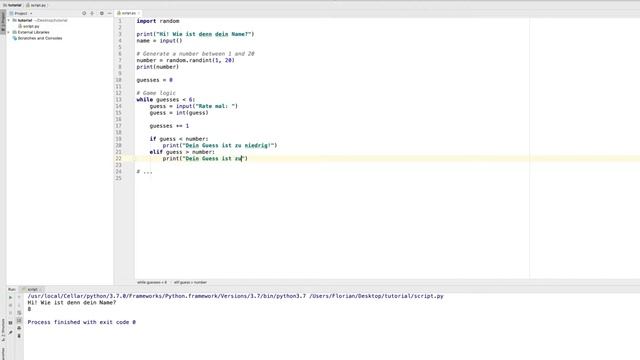This screenshot has width=640, height=360.
Task: Open the Project view dropdown
Action: (21, 13)
